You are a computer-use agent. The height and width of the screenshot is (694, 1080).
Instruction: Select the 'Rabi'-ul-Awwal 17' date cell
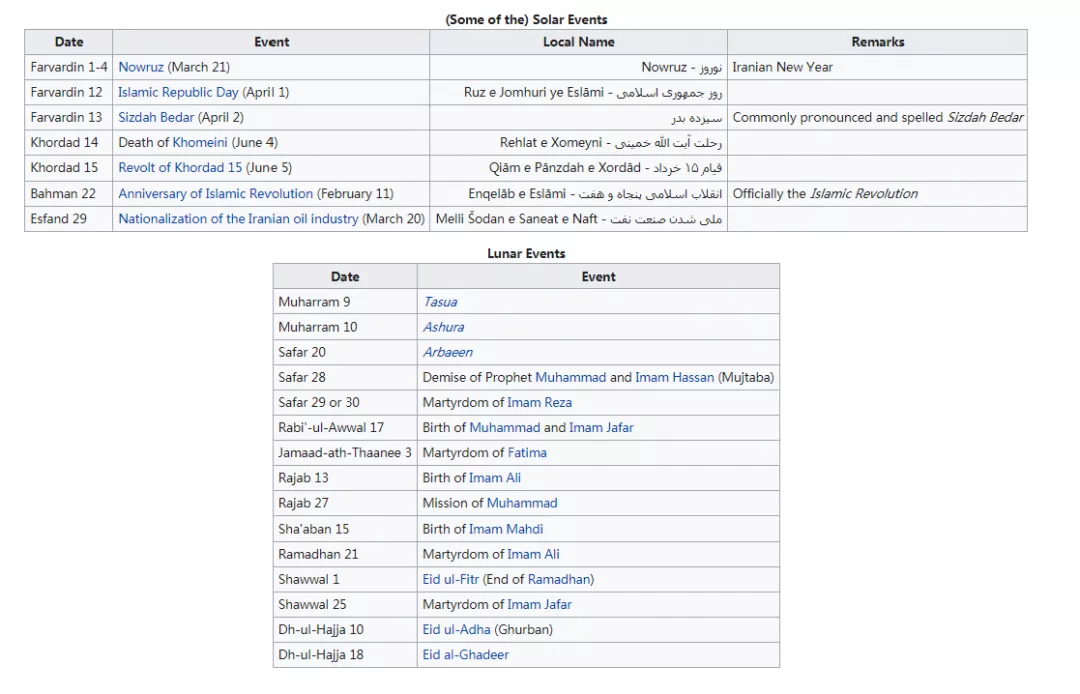pos(345,428)
